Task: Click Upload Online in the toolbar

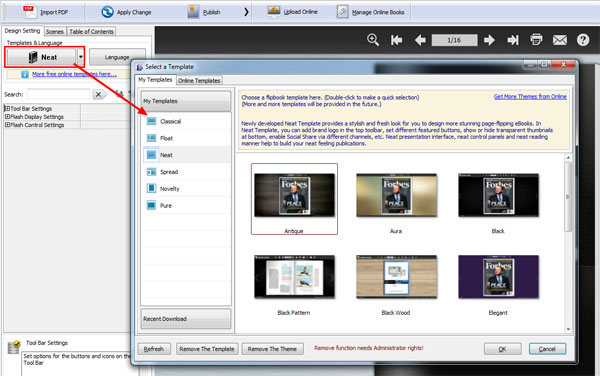Action: (x=292, y=12)
